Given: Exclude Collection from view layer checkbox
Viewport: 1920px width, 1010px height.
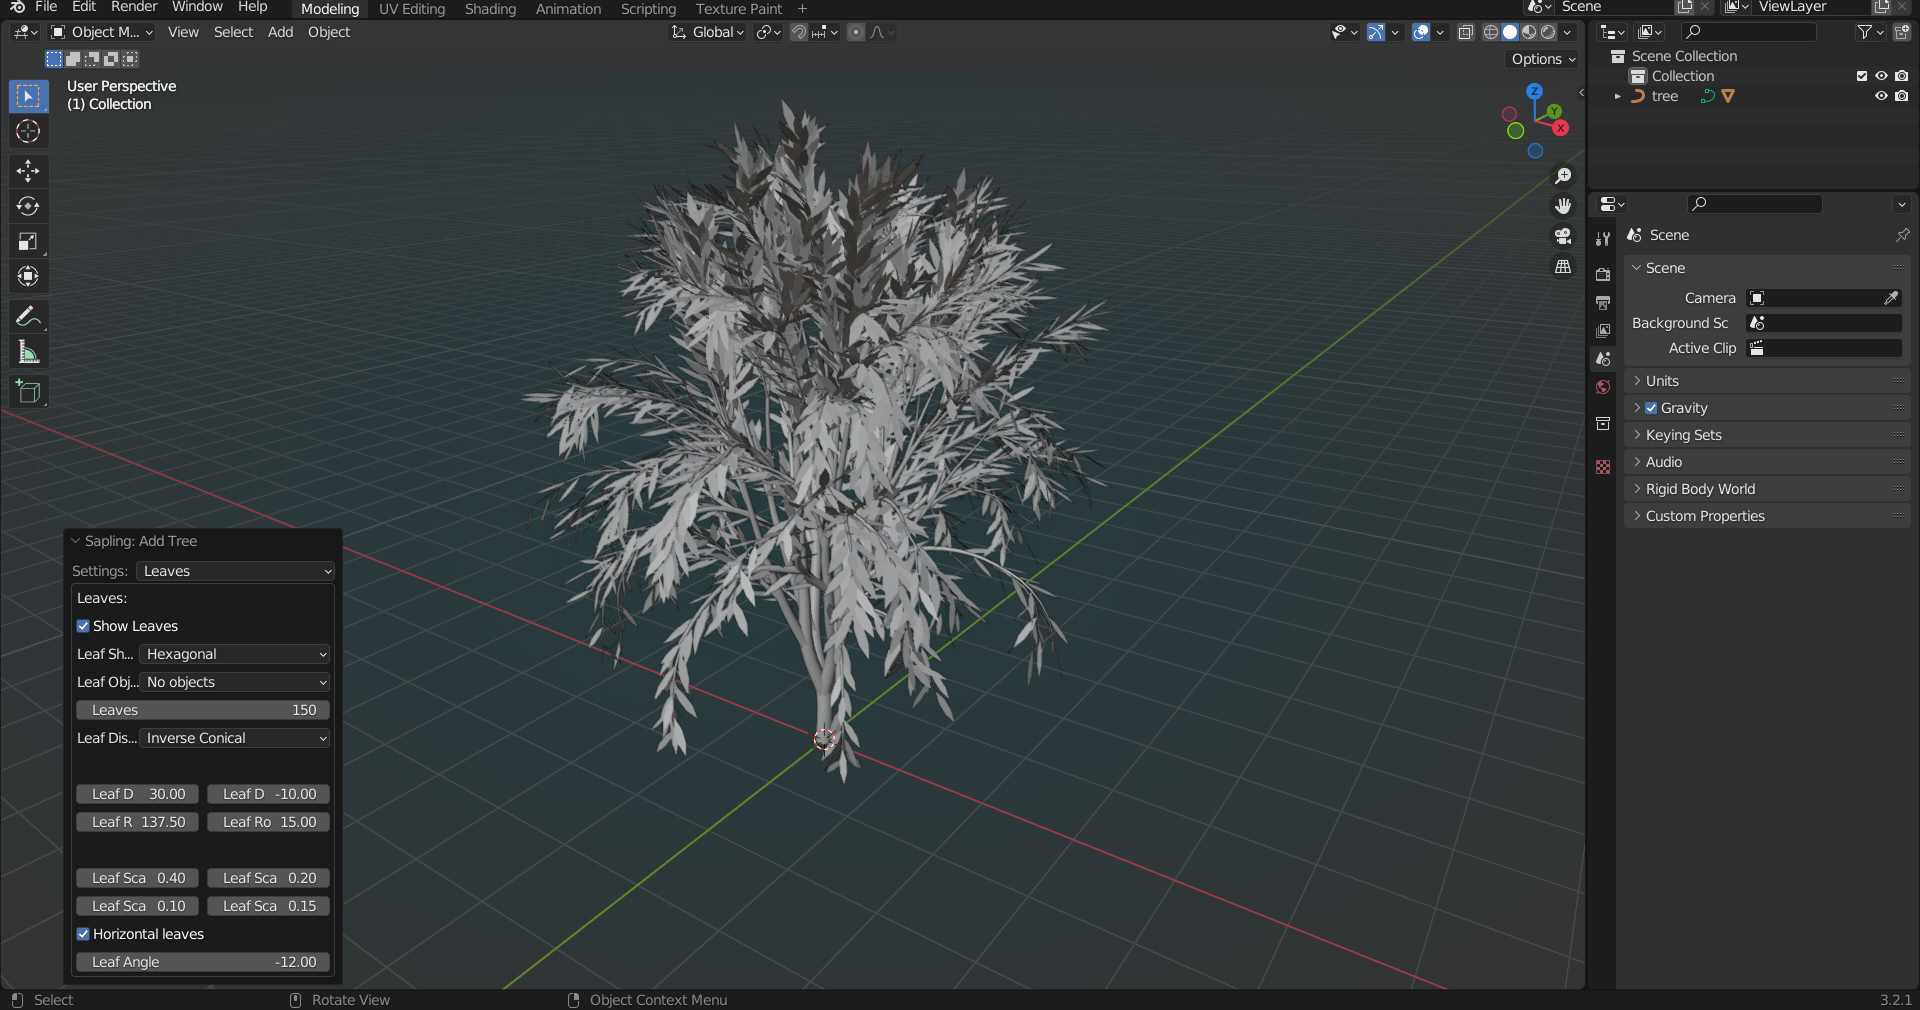Looking at the screenshot, I should pyautogui.click(x=1861, y=76).
